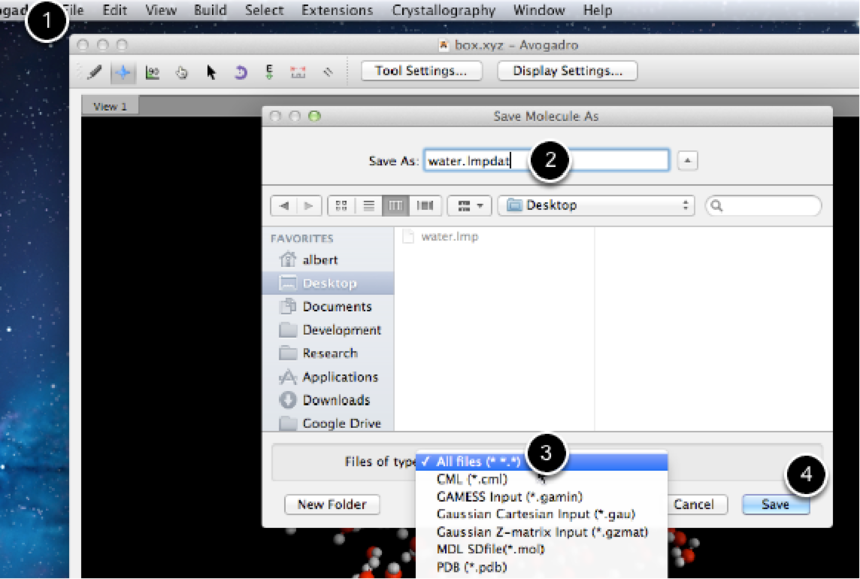Select Desktop in Favorites sidebar

point(327,283)
